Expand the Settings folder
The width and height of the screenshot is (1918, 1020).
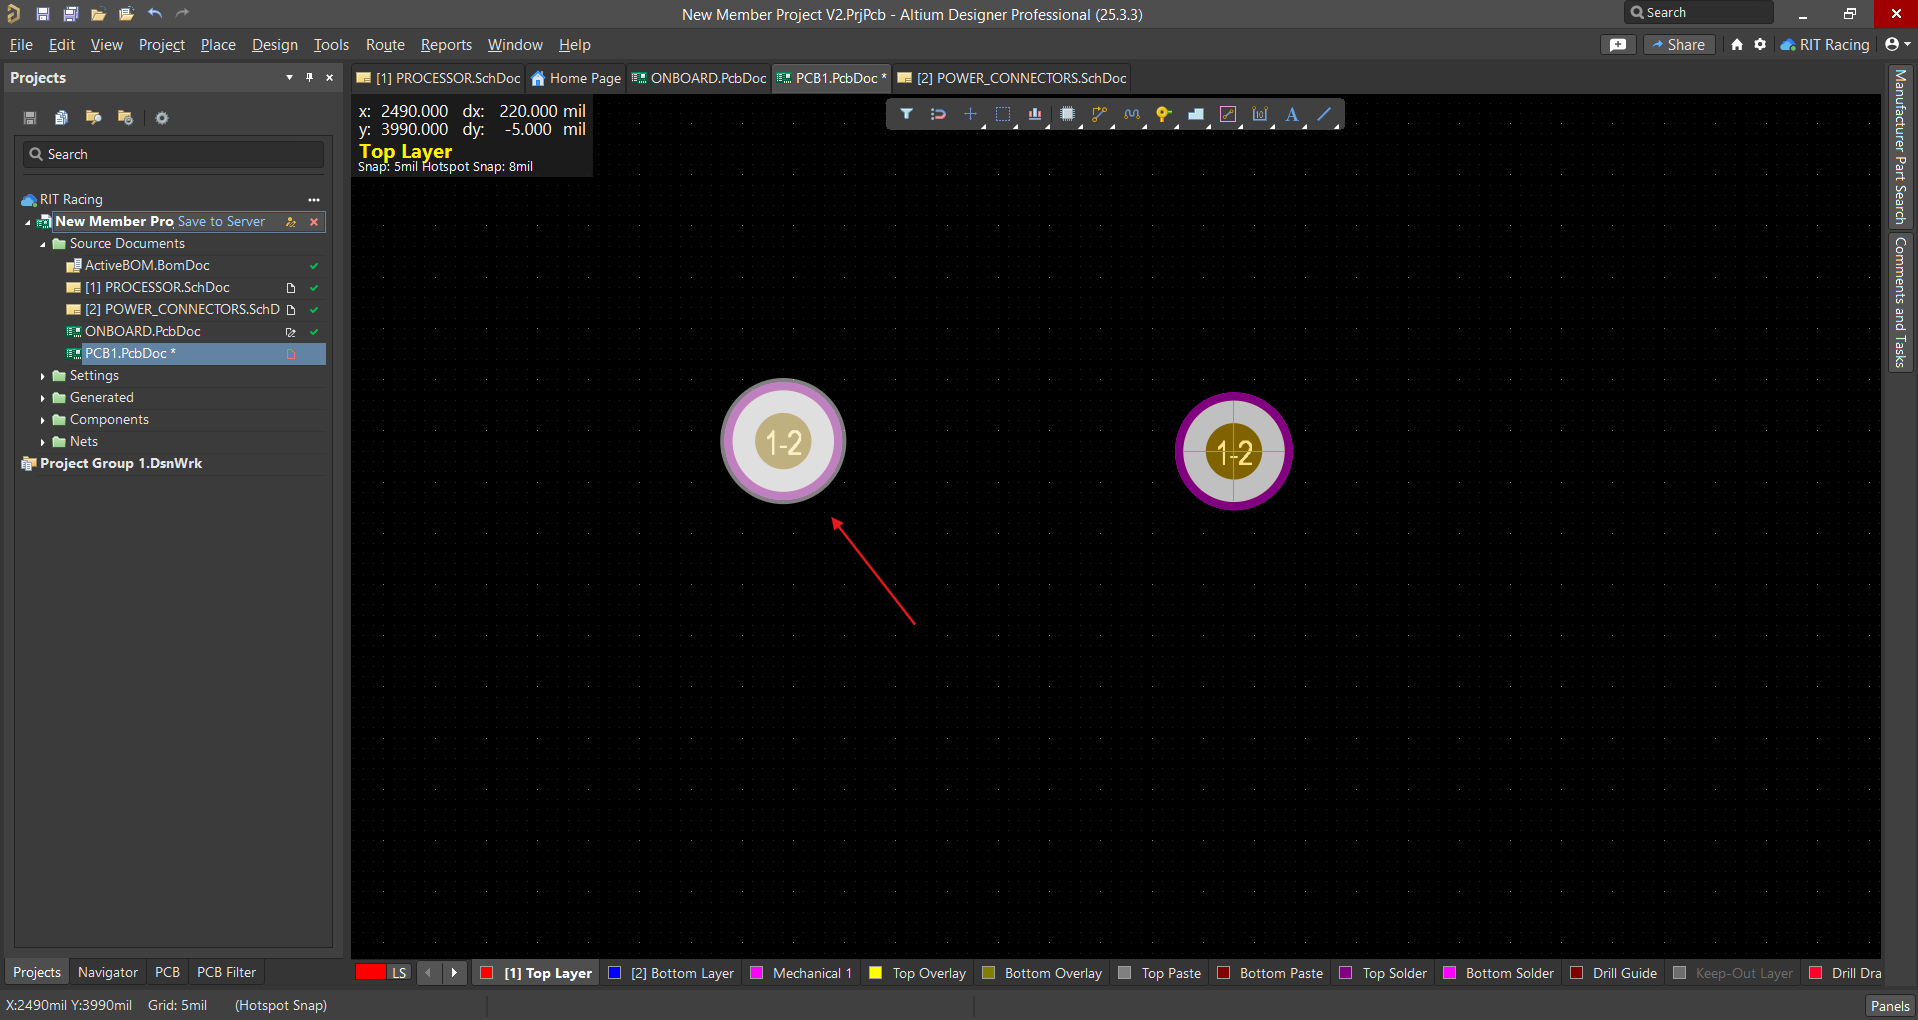pyautogui.click(x=43, y=376)
